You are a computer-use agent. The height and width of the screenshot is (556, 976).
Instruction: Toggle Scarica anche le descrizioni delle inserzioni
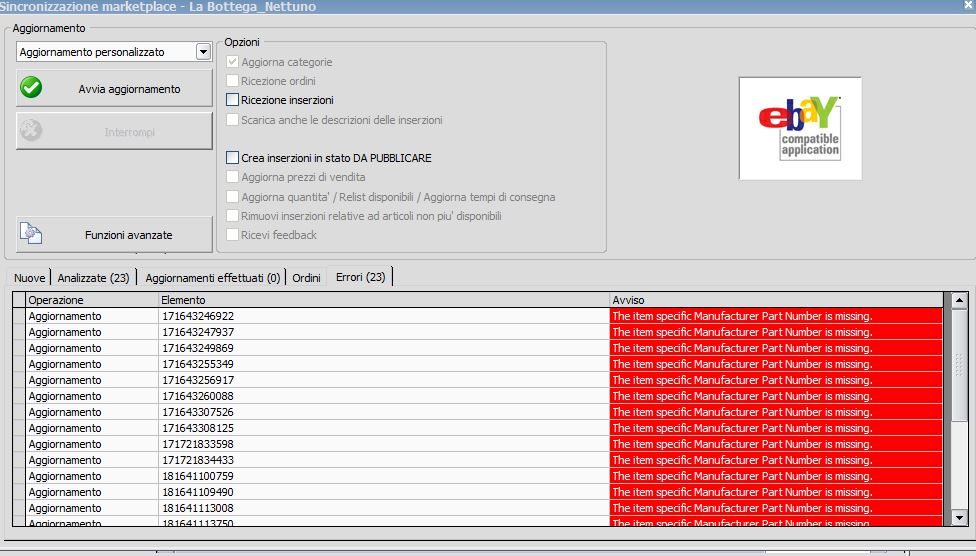[x=232, y=120]
